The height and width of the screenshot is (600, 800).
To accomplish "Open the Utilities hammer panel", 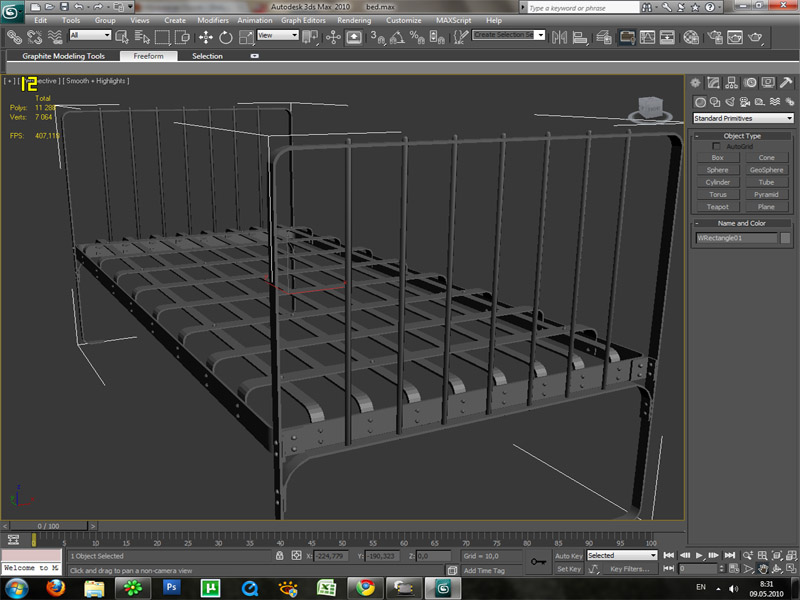I will (786, 83).
